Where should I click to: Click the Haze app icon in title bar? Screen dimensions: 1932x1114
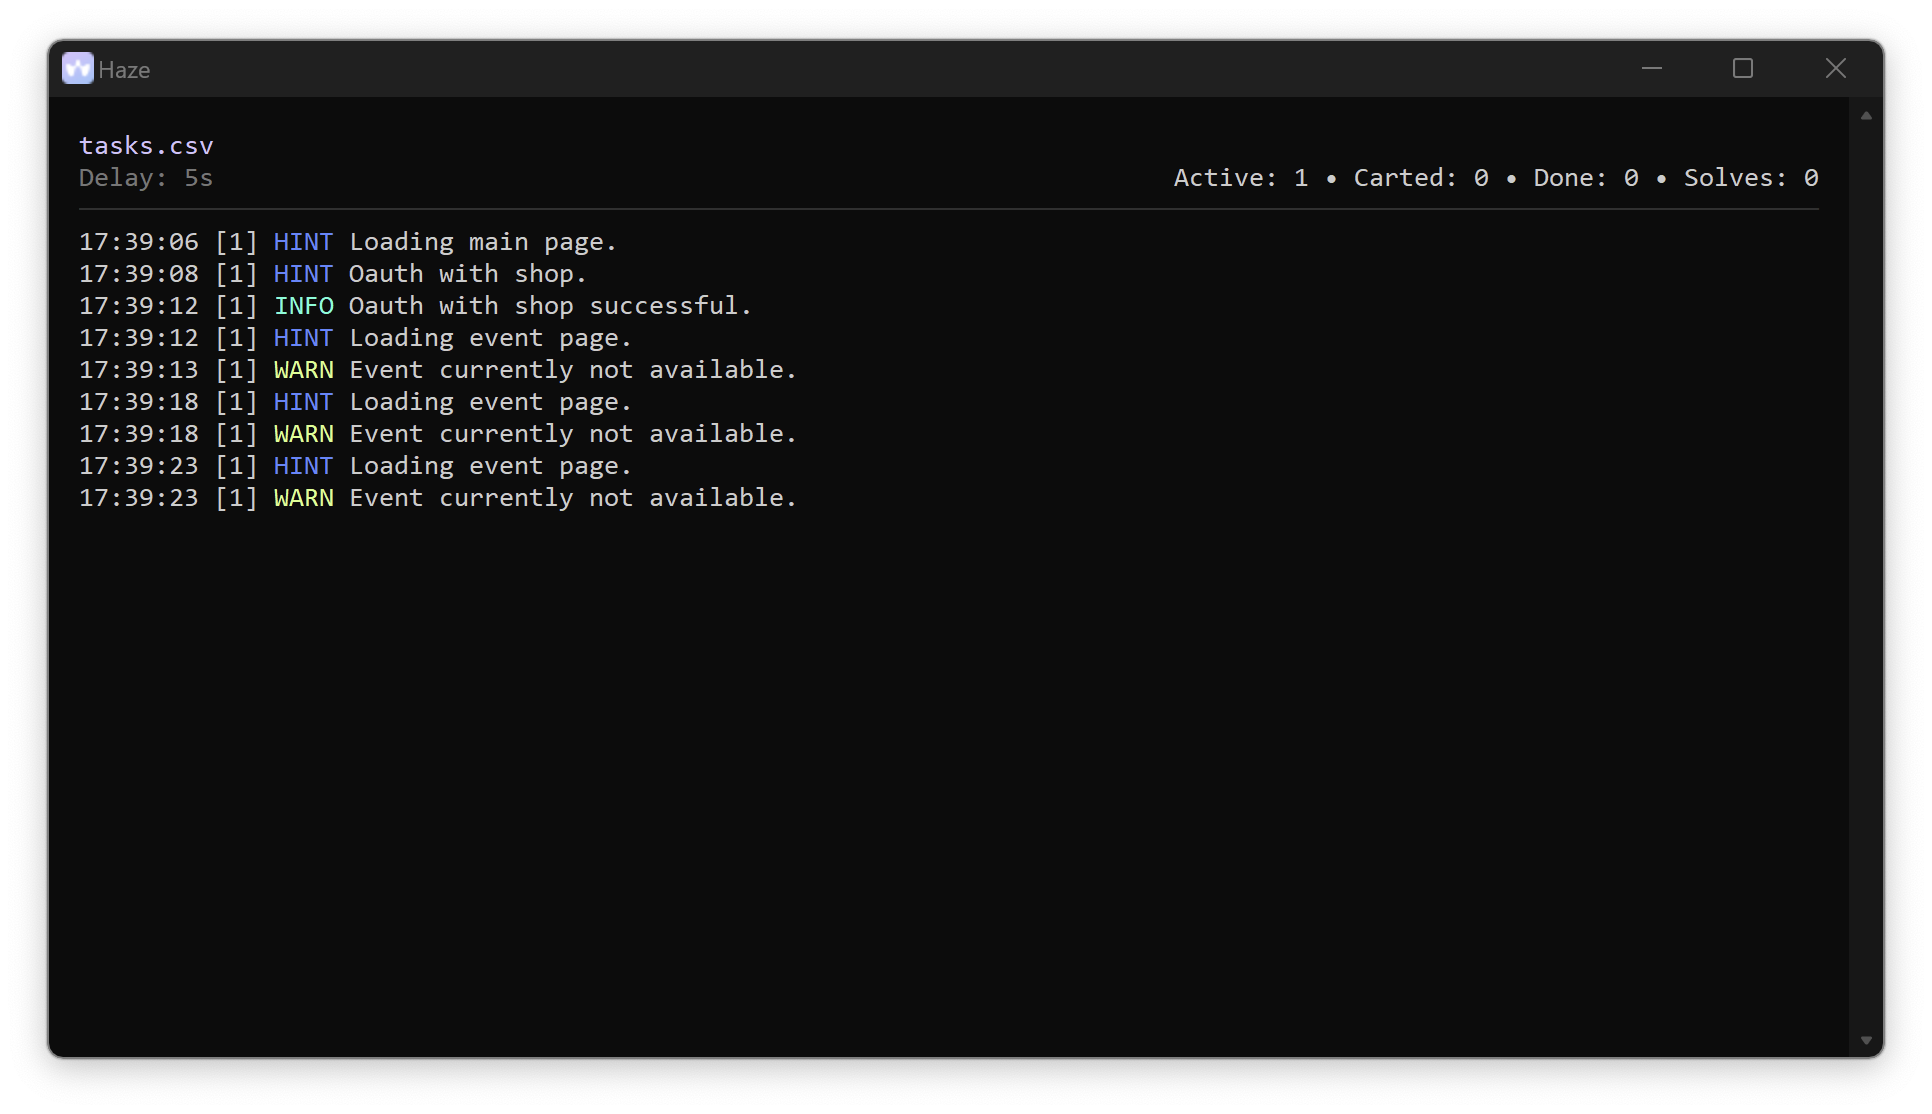[78, 68]
